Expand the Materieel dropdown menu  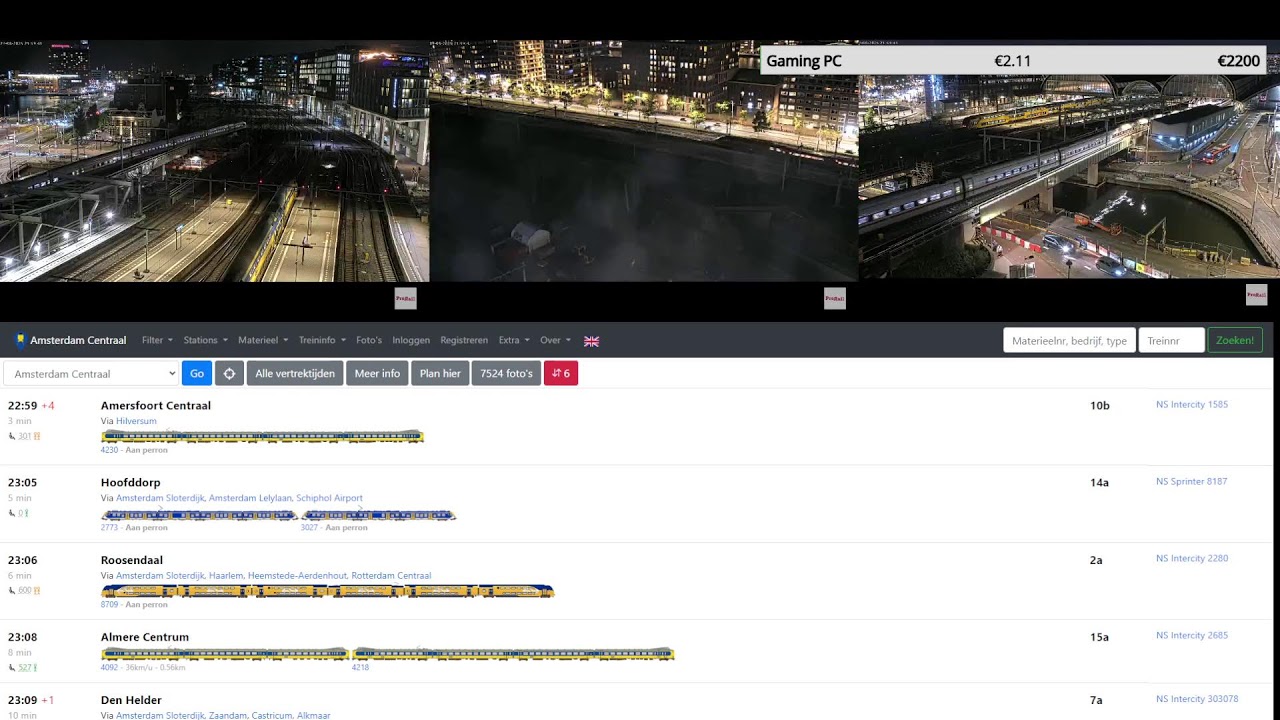point(263,340)
